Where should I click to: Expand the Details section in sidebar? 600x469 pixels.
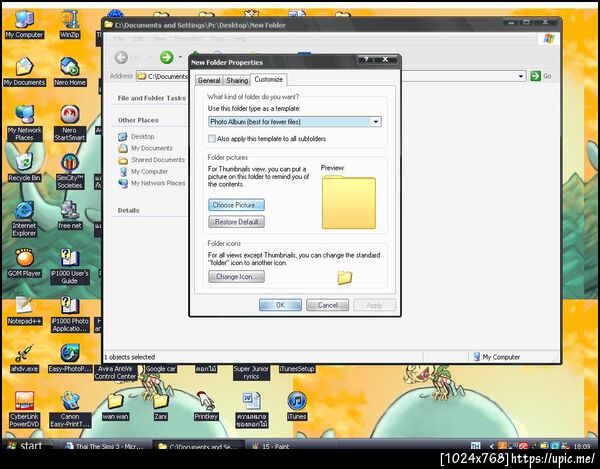(129, 210)
